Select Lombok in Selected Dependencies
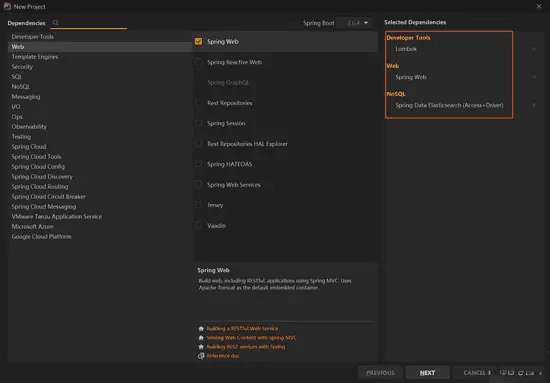550x383 pixels. click(406, 49)
